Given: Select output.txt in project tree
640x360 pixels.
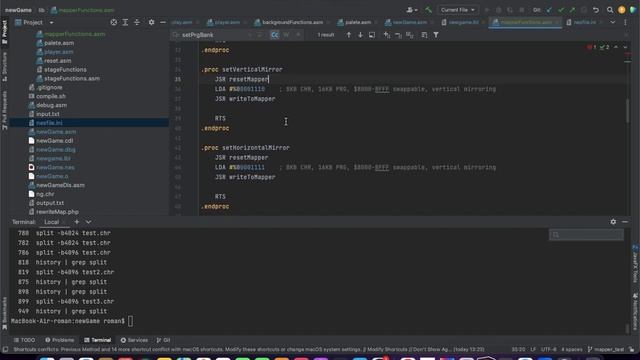Looking at the screenshot, I should [x=50, y=203].
